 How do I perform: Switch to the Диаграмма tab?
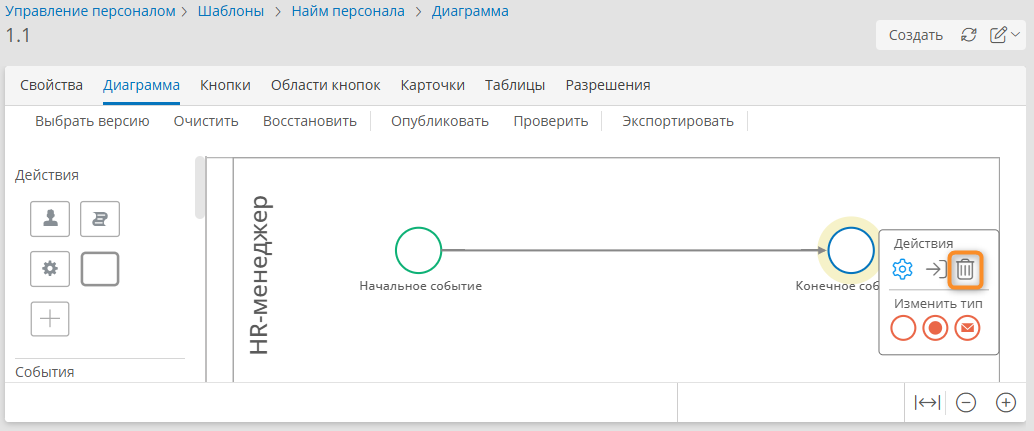(141, 85)
